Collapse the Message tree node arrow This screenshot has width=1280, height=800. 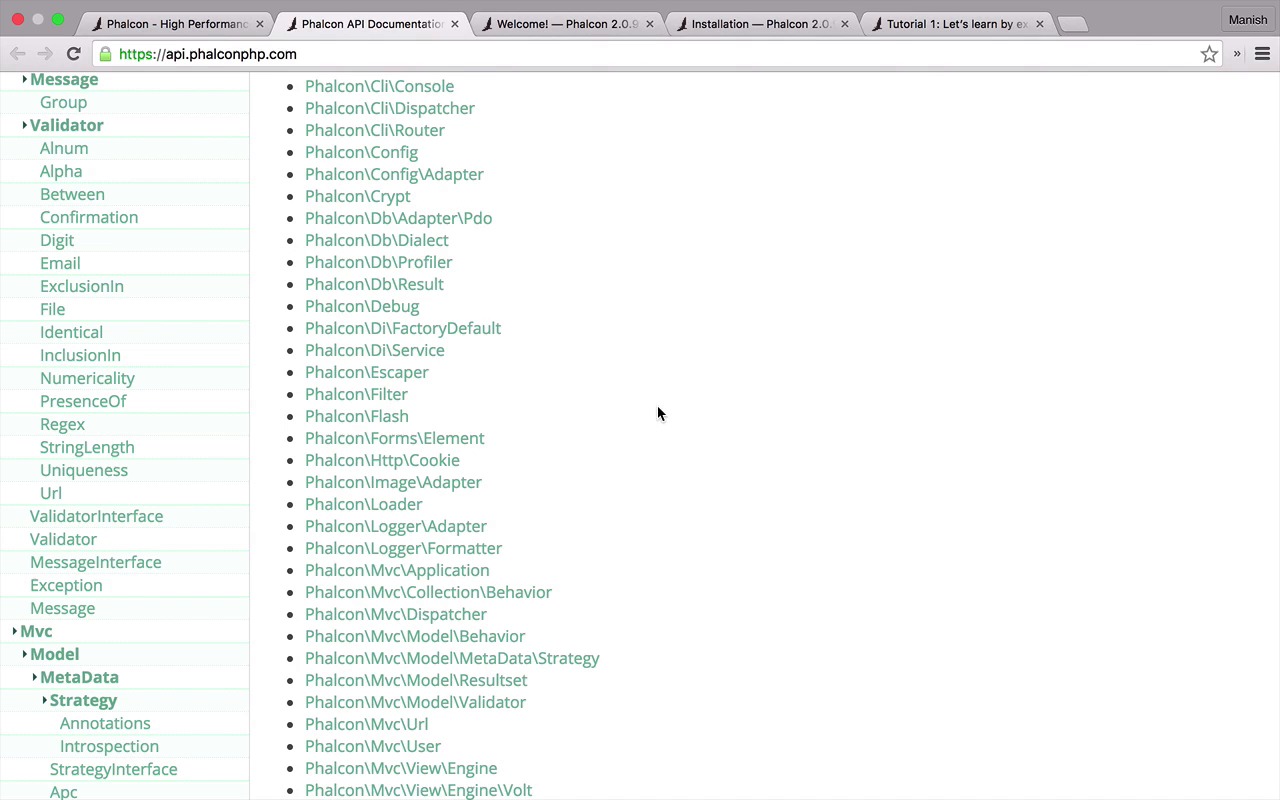point(24,79)
